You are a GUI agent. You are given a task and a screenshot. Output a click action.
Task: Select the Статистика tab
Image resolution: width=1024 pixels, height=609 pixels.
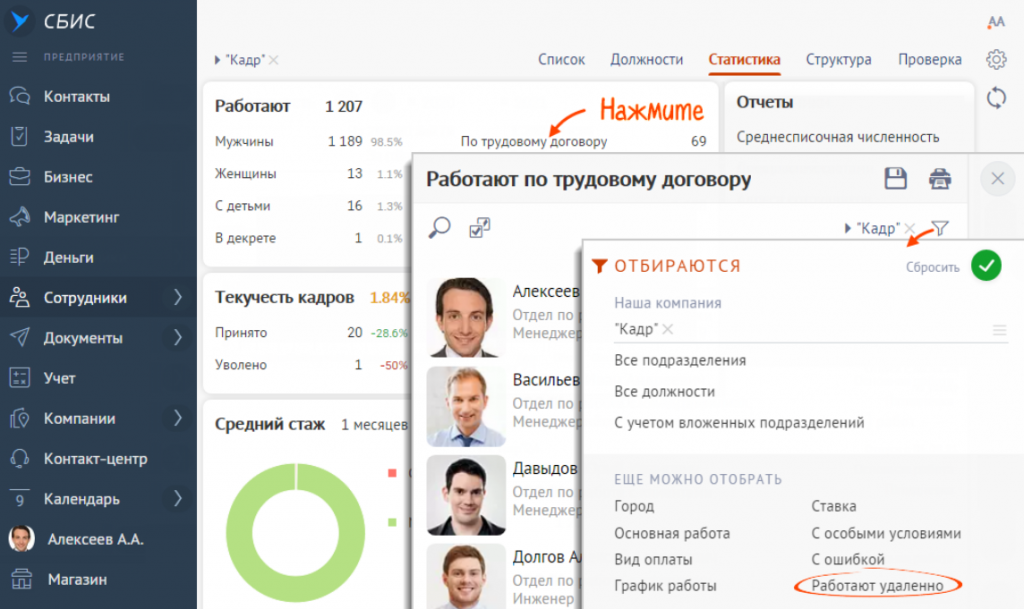coord(744,59)
